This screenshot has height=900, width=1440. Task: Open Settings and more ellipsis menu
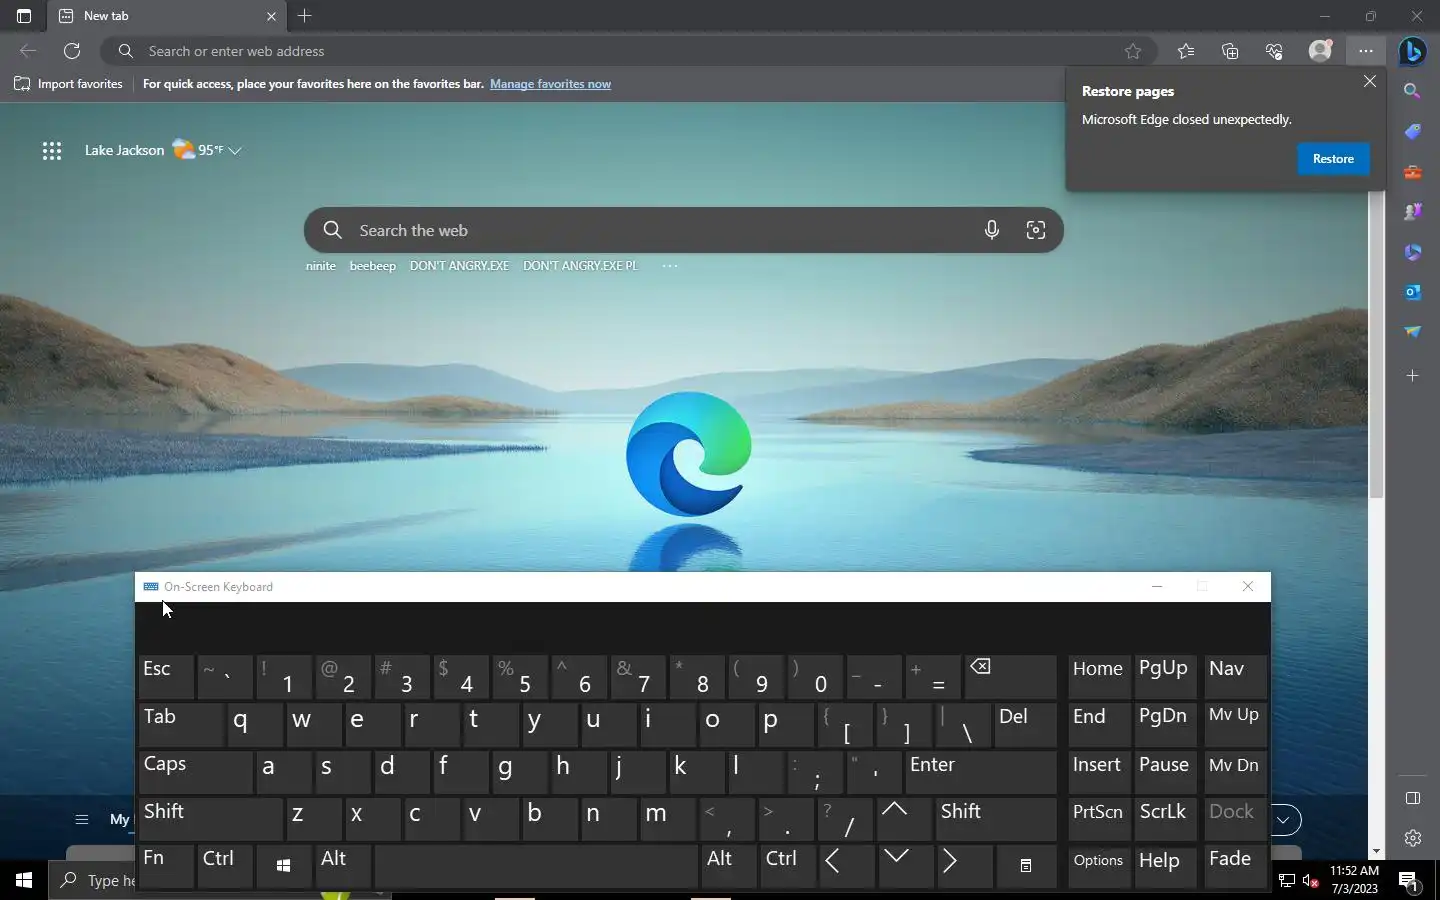click(1366, 51)
